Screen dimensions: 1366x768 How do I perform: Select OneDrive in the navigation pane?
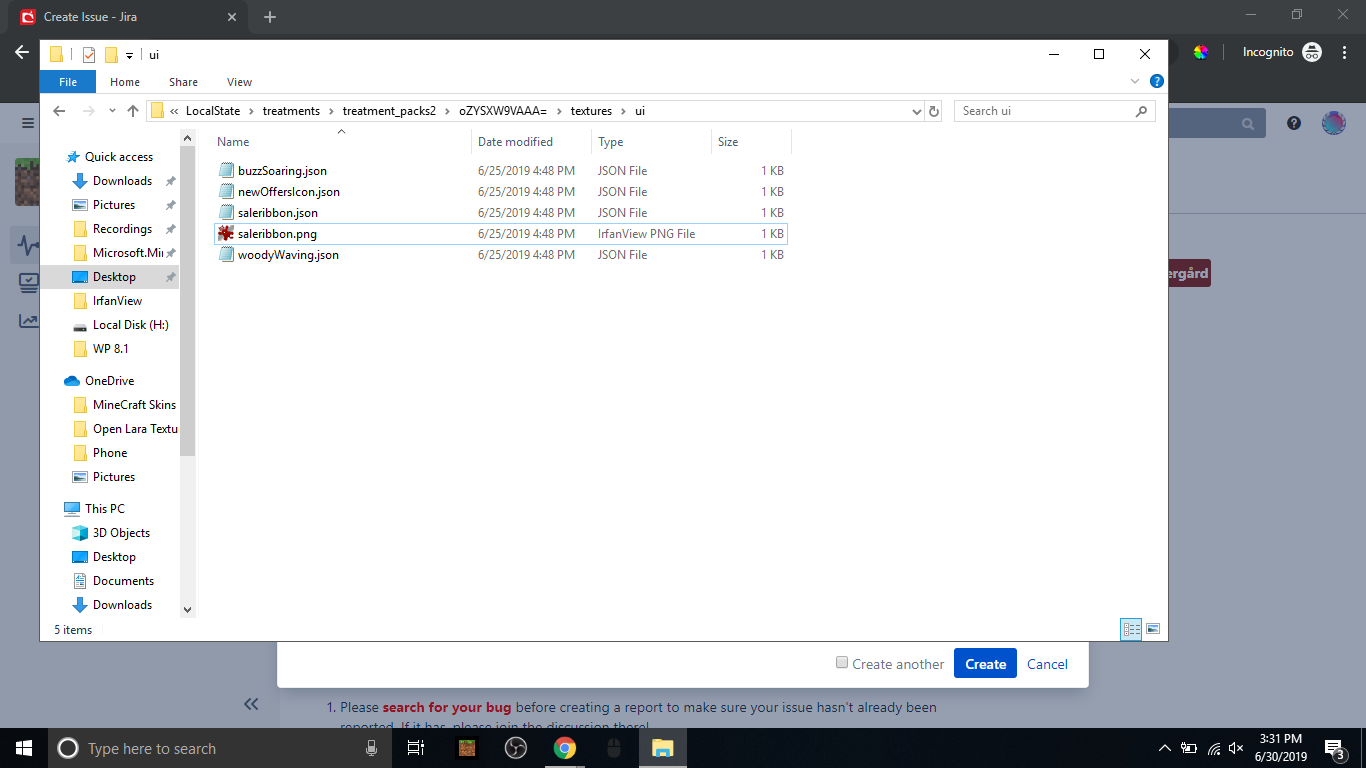109,381
